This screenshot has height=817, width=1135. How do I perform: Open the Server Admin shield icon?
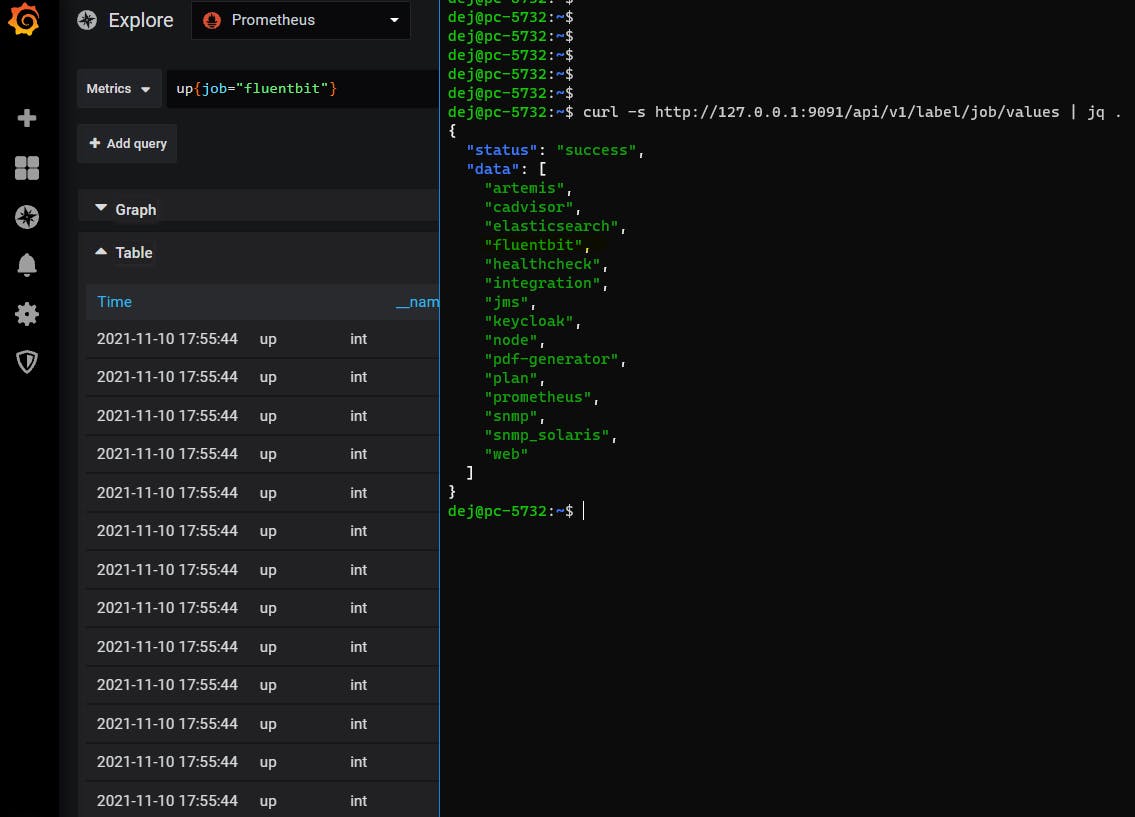[x=27, y=362]
